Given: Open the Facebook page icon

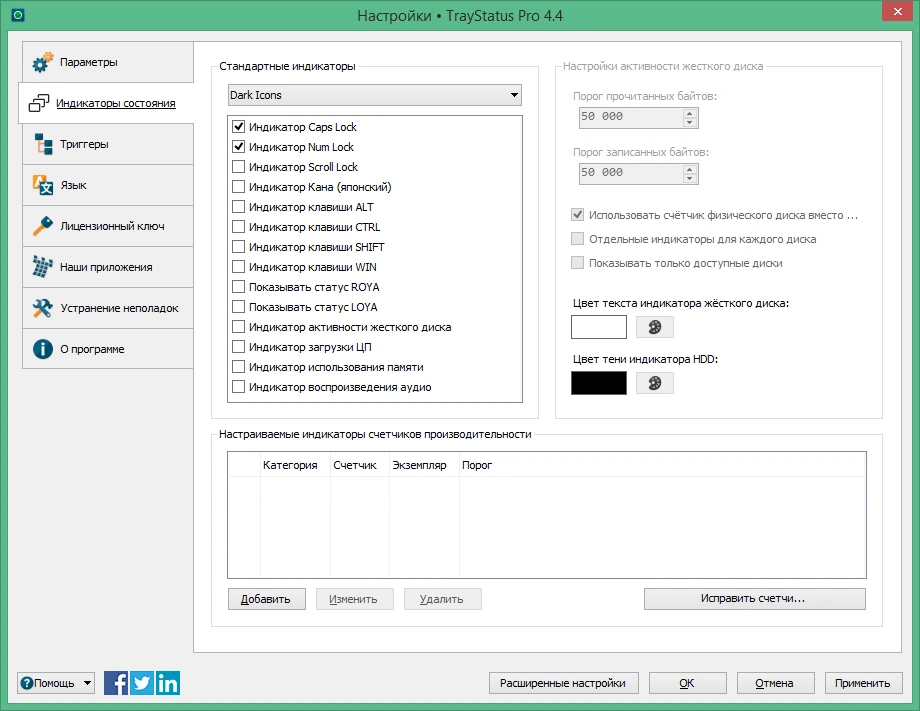Looking at the screenshot, I should [116, 683].
